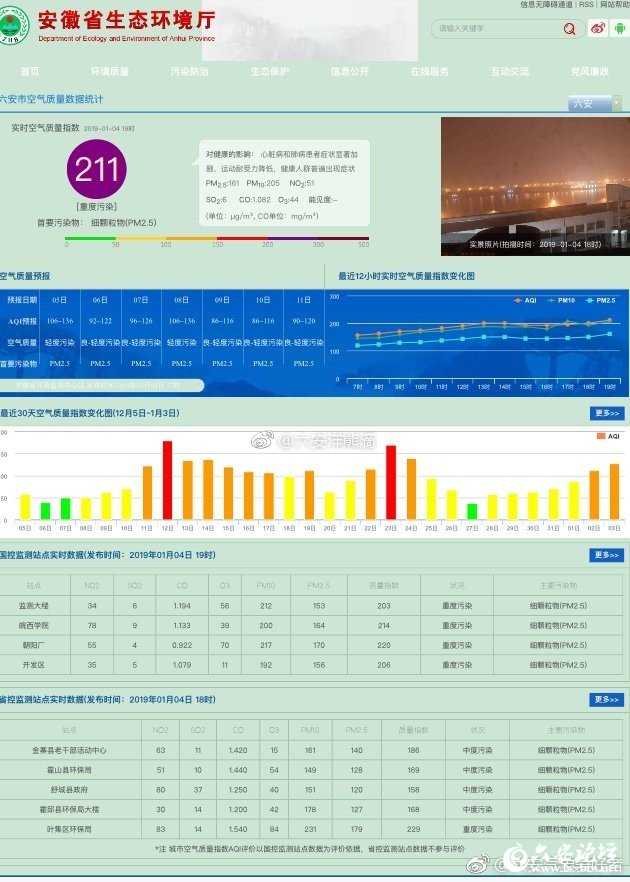
Task: Open 信息公开 navigation menu
Action: (x=349, y=72)
